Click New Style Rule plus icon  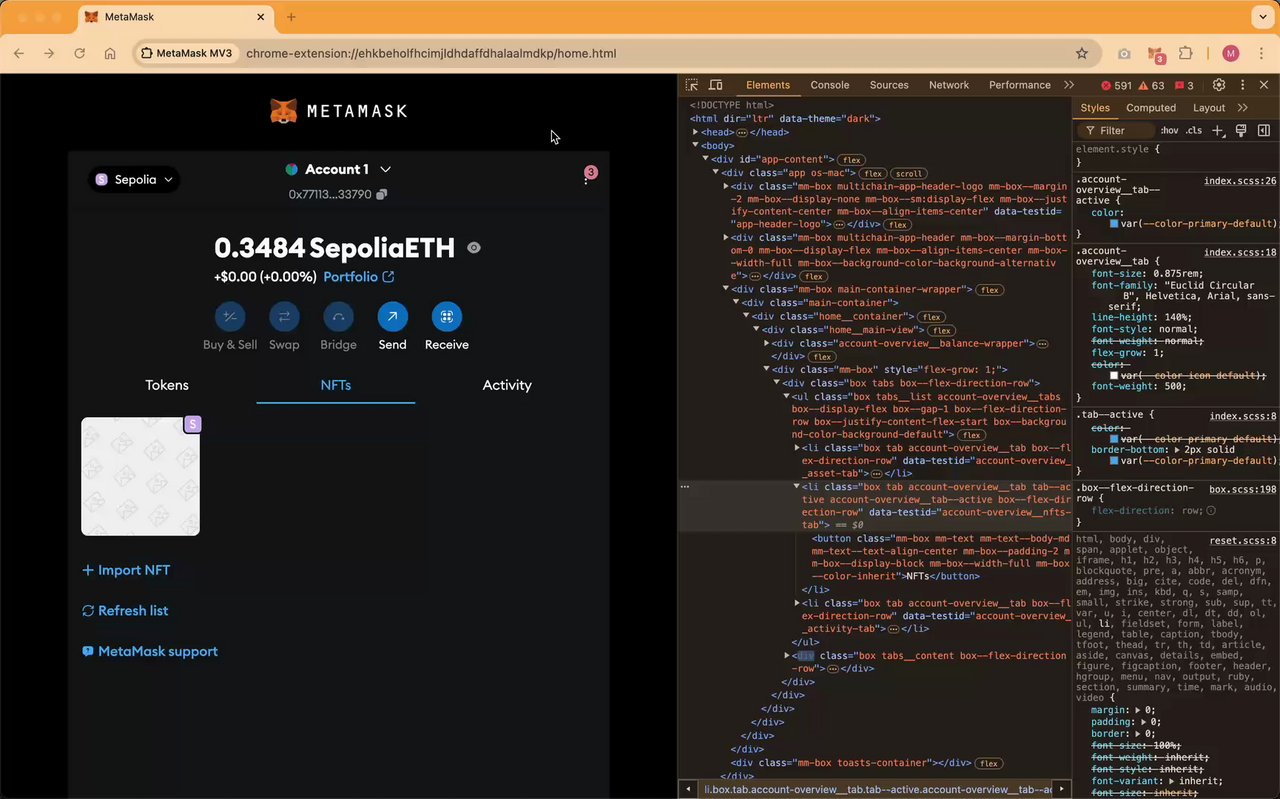(x=1218, y=130)
